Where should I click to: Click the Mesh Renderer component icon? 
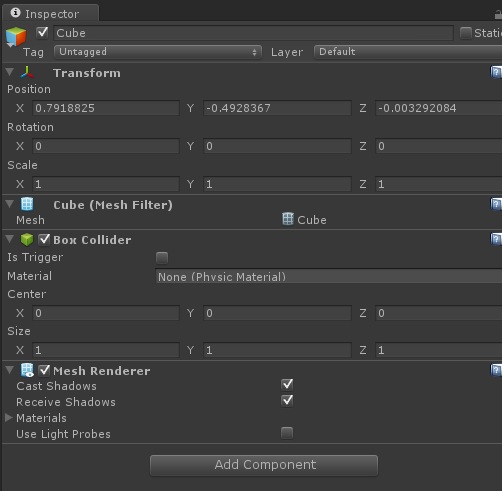[x=27, y=370]
